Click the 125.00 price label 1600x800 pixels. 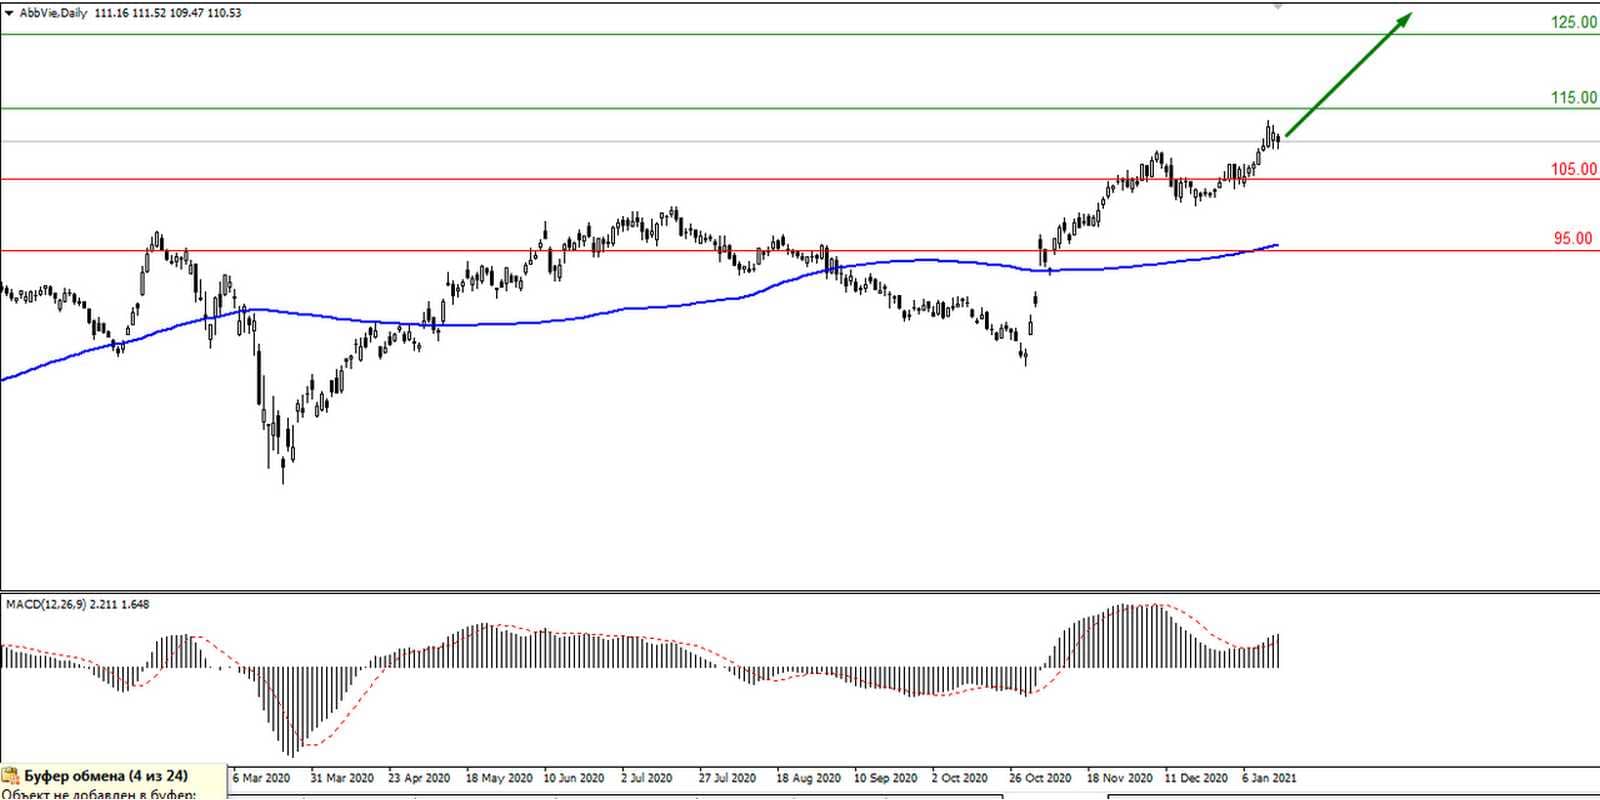1573,22
